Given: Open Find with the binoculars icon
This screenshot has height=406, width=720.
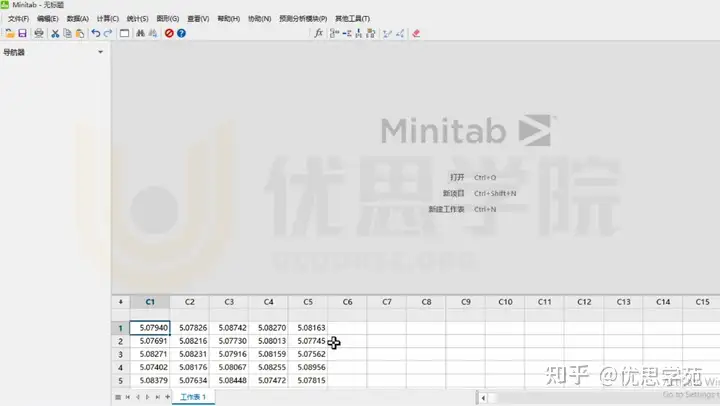Looking at the screenshot, I should (141, 34).
